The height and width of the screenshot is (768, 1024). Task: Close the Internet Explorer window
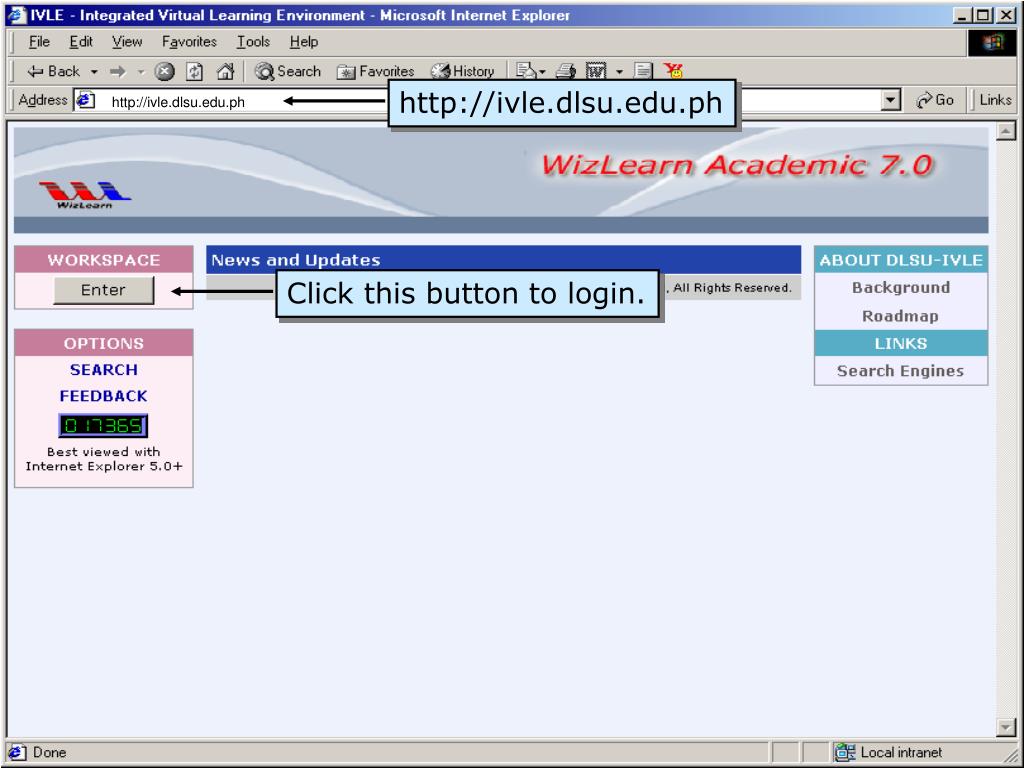click(1005, 15)
